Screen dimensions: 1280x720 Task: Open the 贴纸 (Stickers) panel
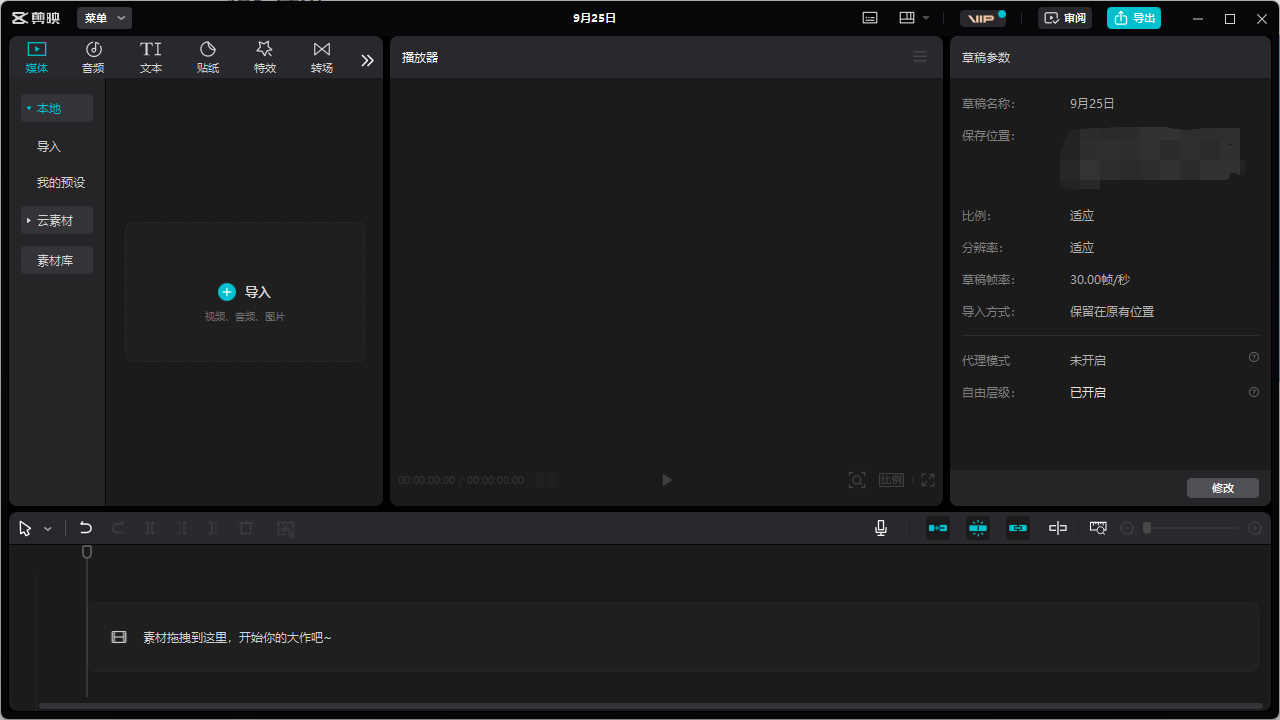pos(208,57)
